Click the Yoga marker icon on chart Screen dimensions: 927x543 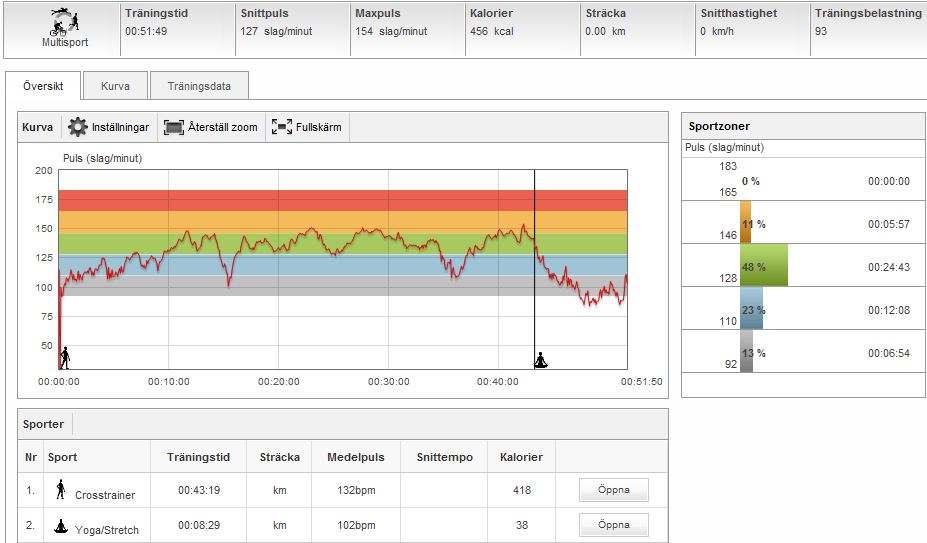[542, 359]
